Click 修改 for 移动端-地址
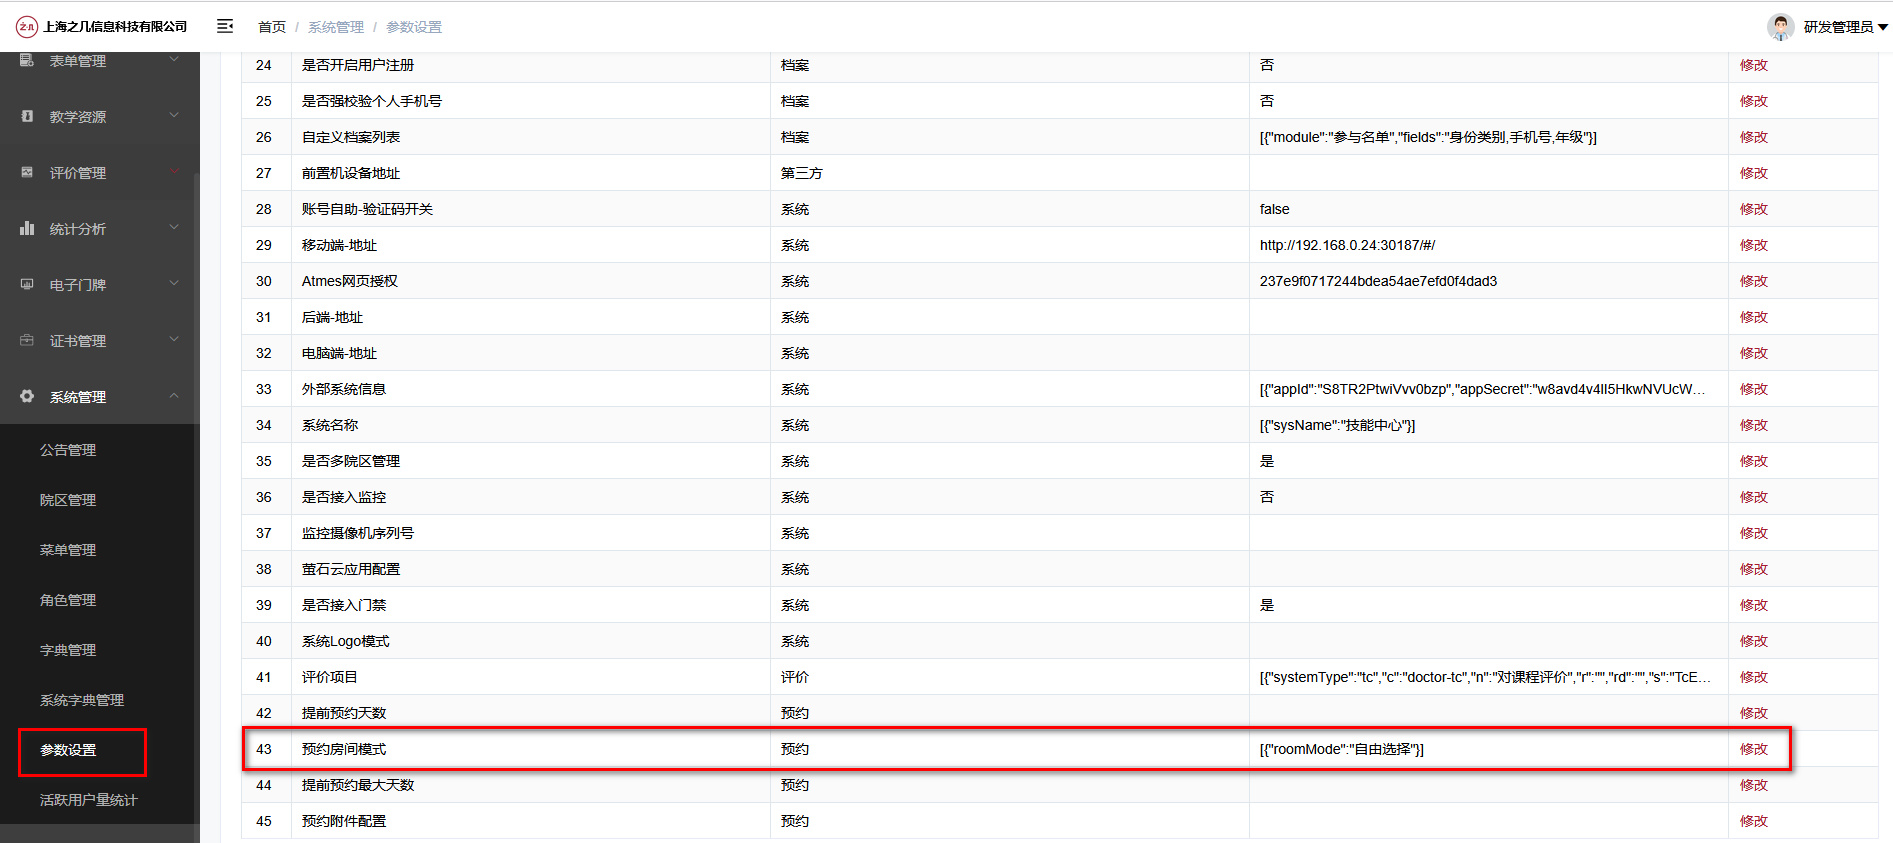The image size is (1893, 843). (1754, 245)
